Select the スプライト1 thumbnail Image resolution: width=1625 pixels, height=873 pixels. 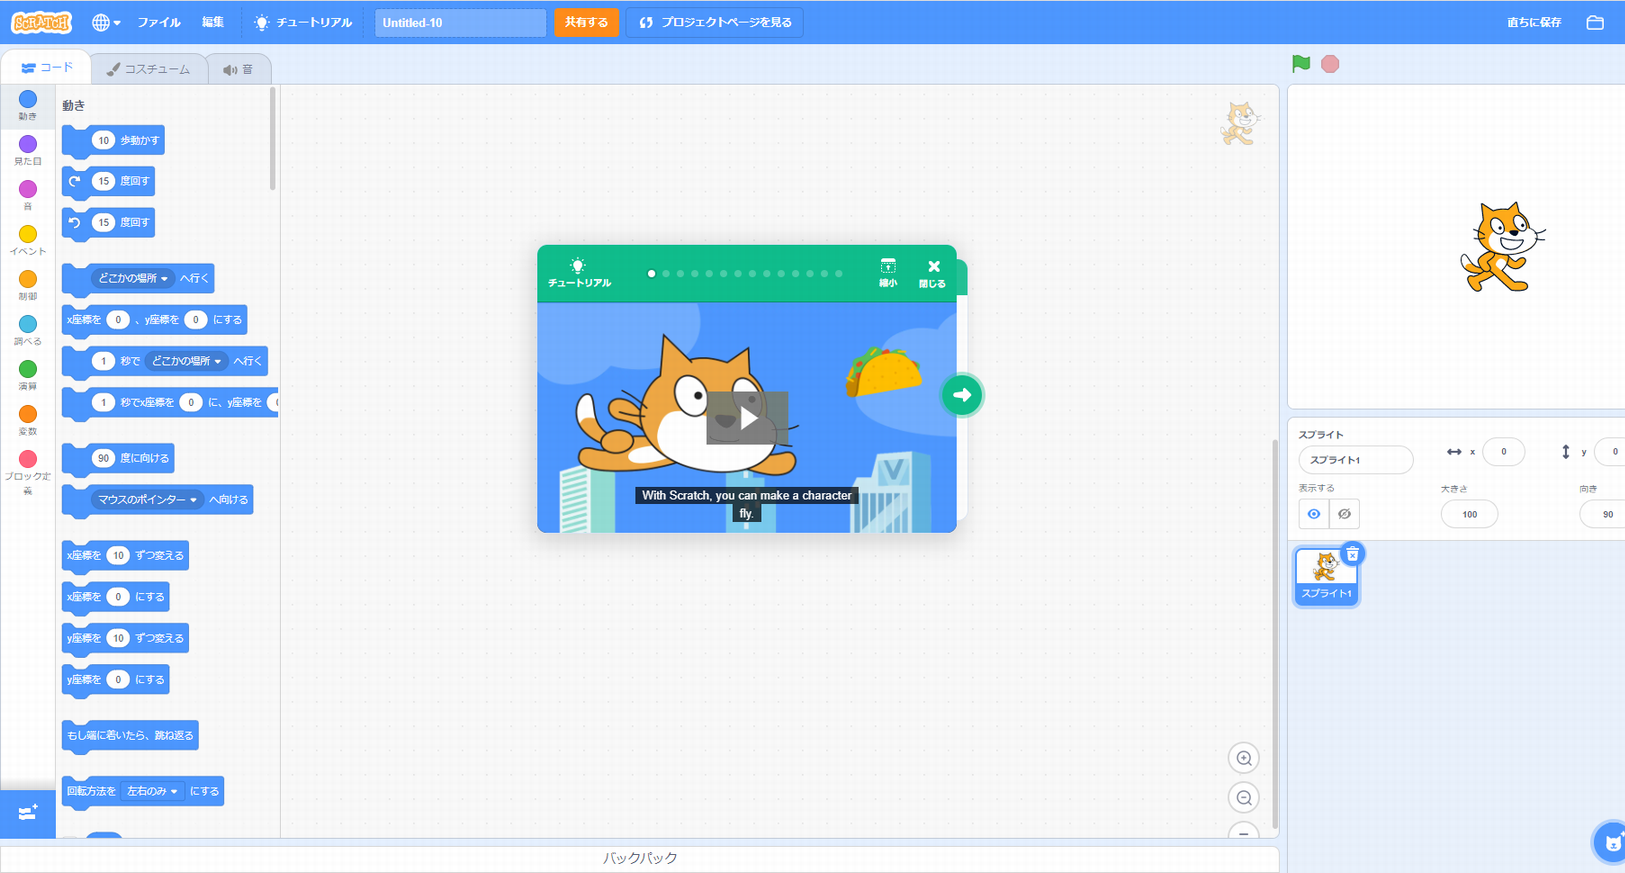(x=1326, y=577)
